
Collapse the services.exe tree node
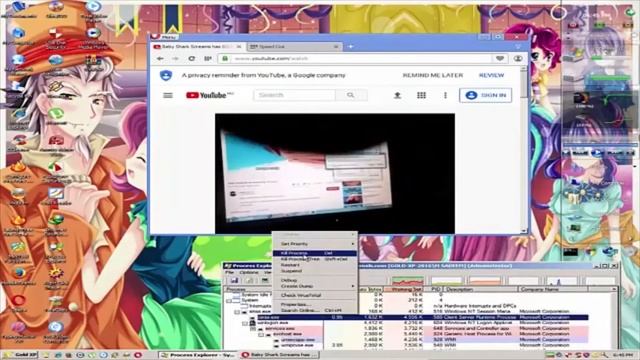253,329
